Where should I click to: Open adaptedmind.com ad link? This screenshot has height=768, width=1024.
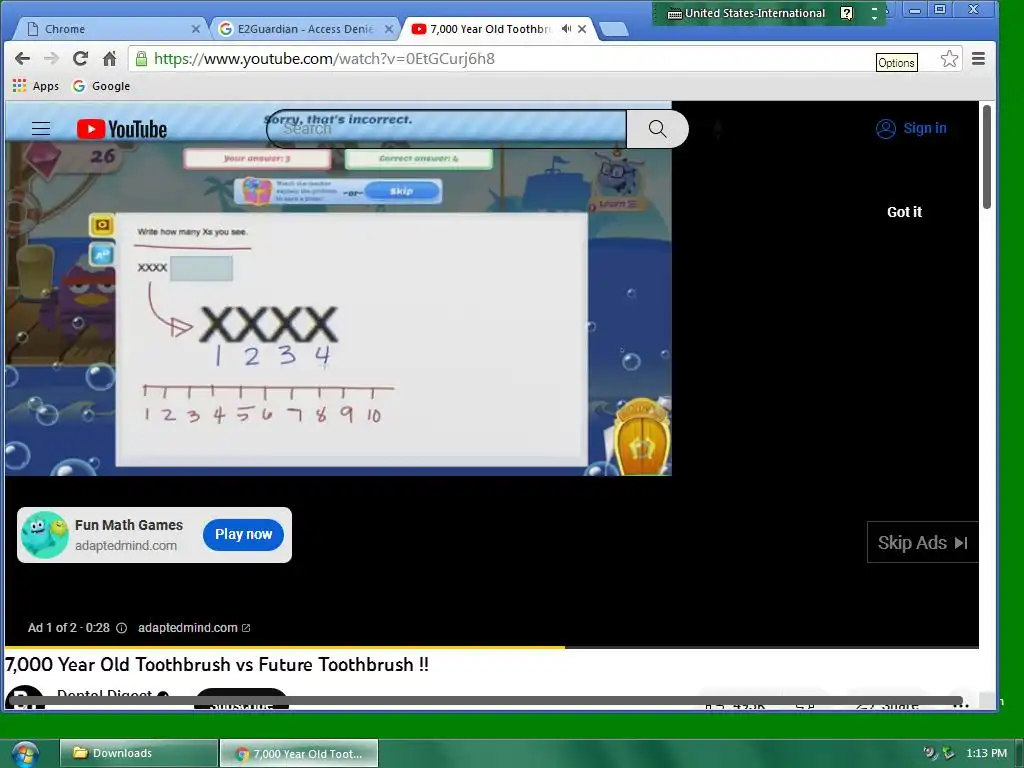(194, 628)
